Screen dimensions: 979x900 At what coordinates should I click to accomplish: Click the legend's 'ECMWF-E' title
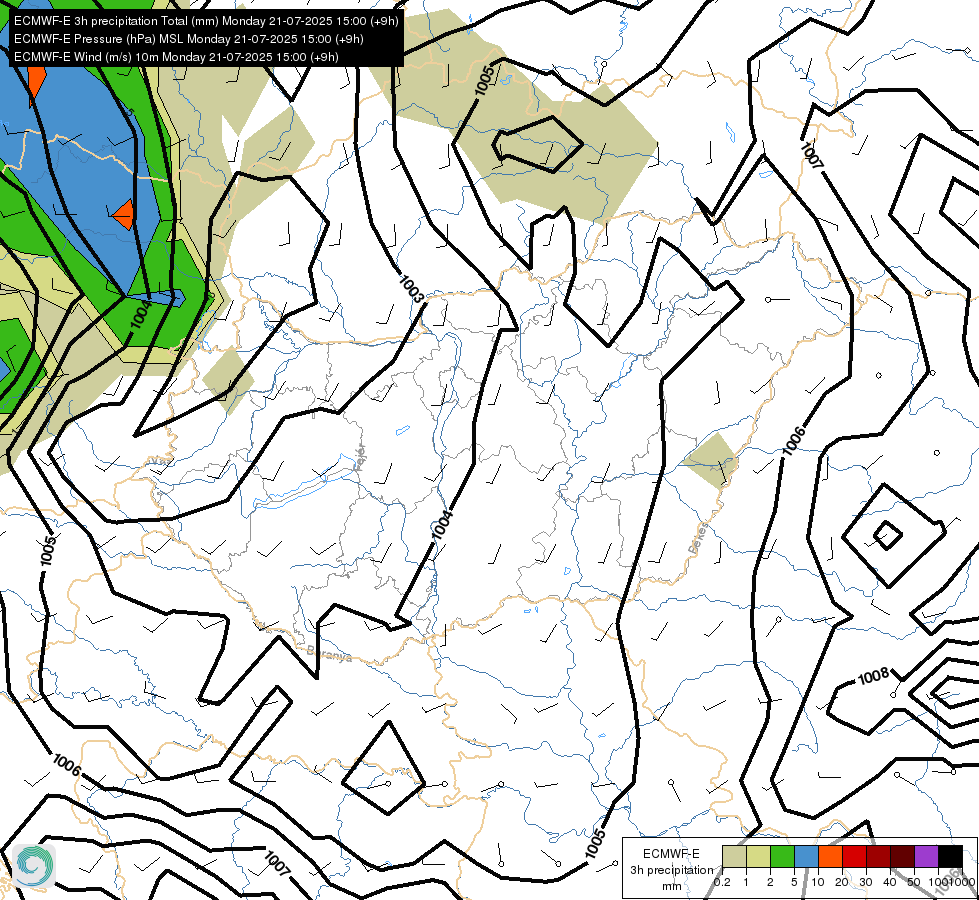671,853
